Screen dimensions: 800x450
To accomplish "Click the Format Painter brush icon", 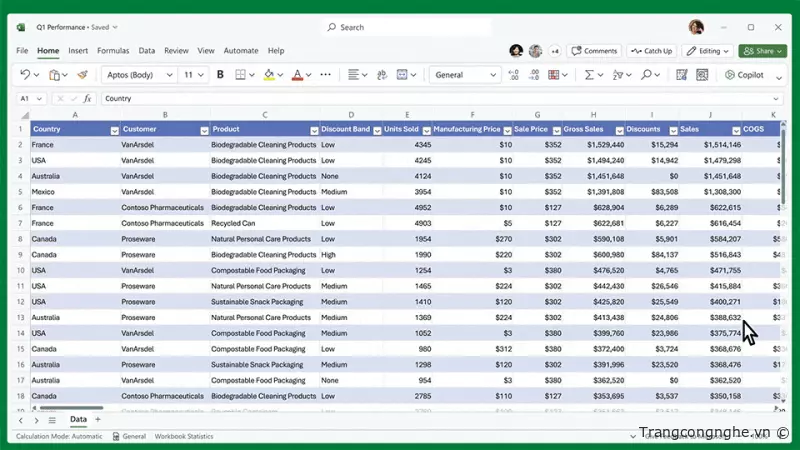I will point(82,75).
